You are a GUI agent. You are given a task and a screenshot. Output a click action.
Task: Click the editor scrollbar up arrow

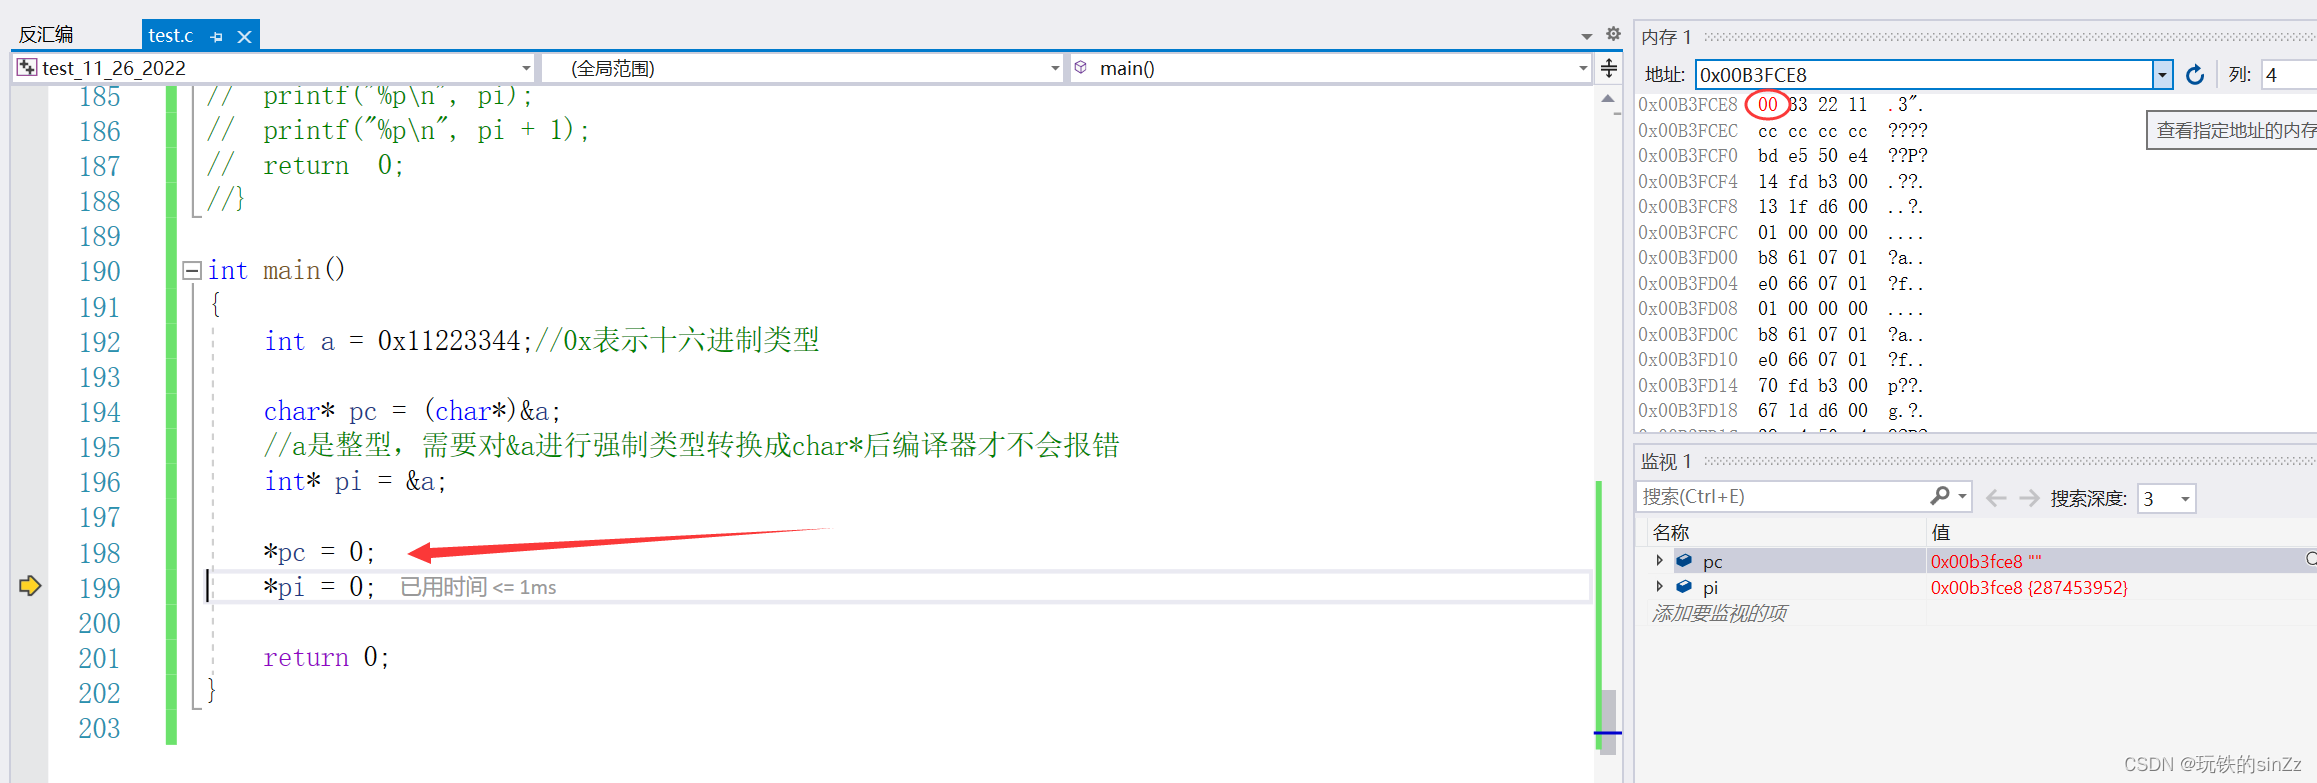point(1608,99)
